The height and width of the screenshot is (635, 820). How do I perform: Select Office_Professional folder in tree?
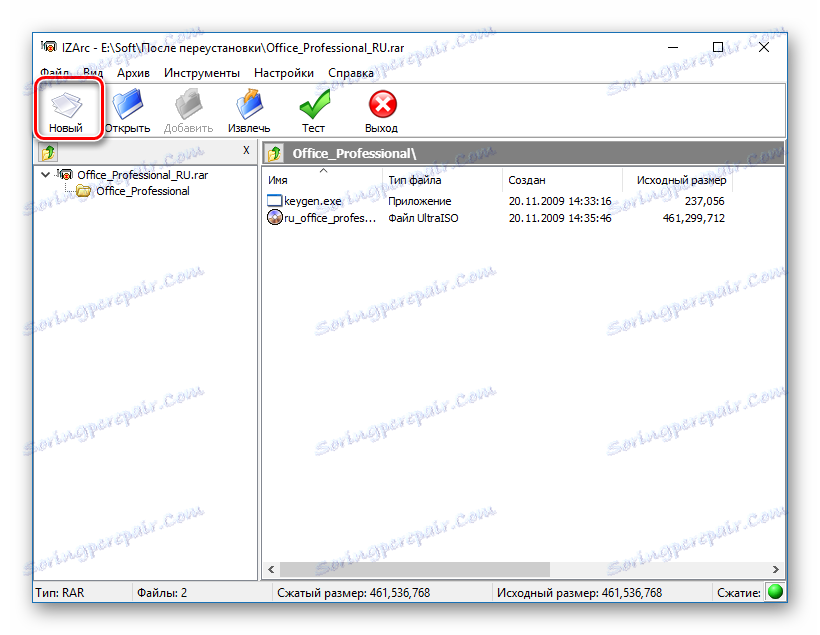tap(143, 191)
